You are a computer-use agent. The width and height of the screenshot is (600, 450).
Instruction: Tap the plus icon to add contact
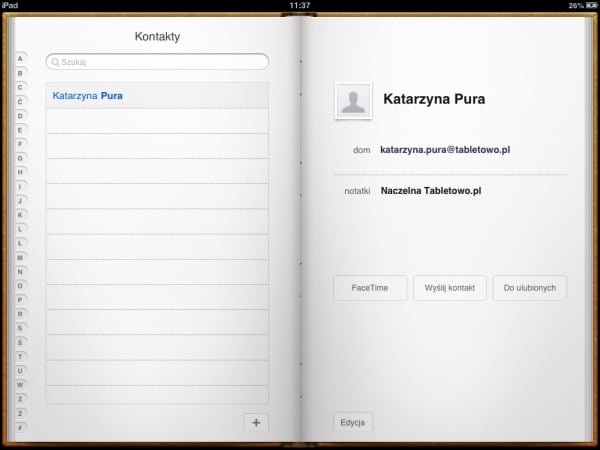(256, 423)
